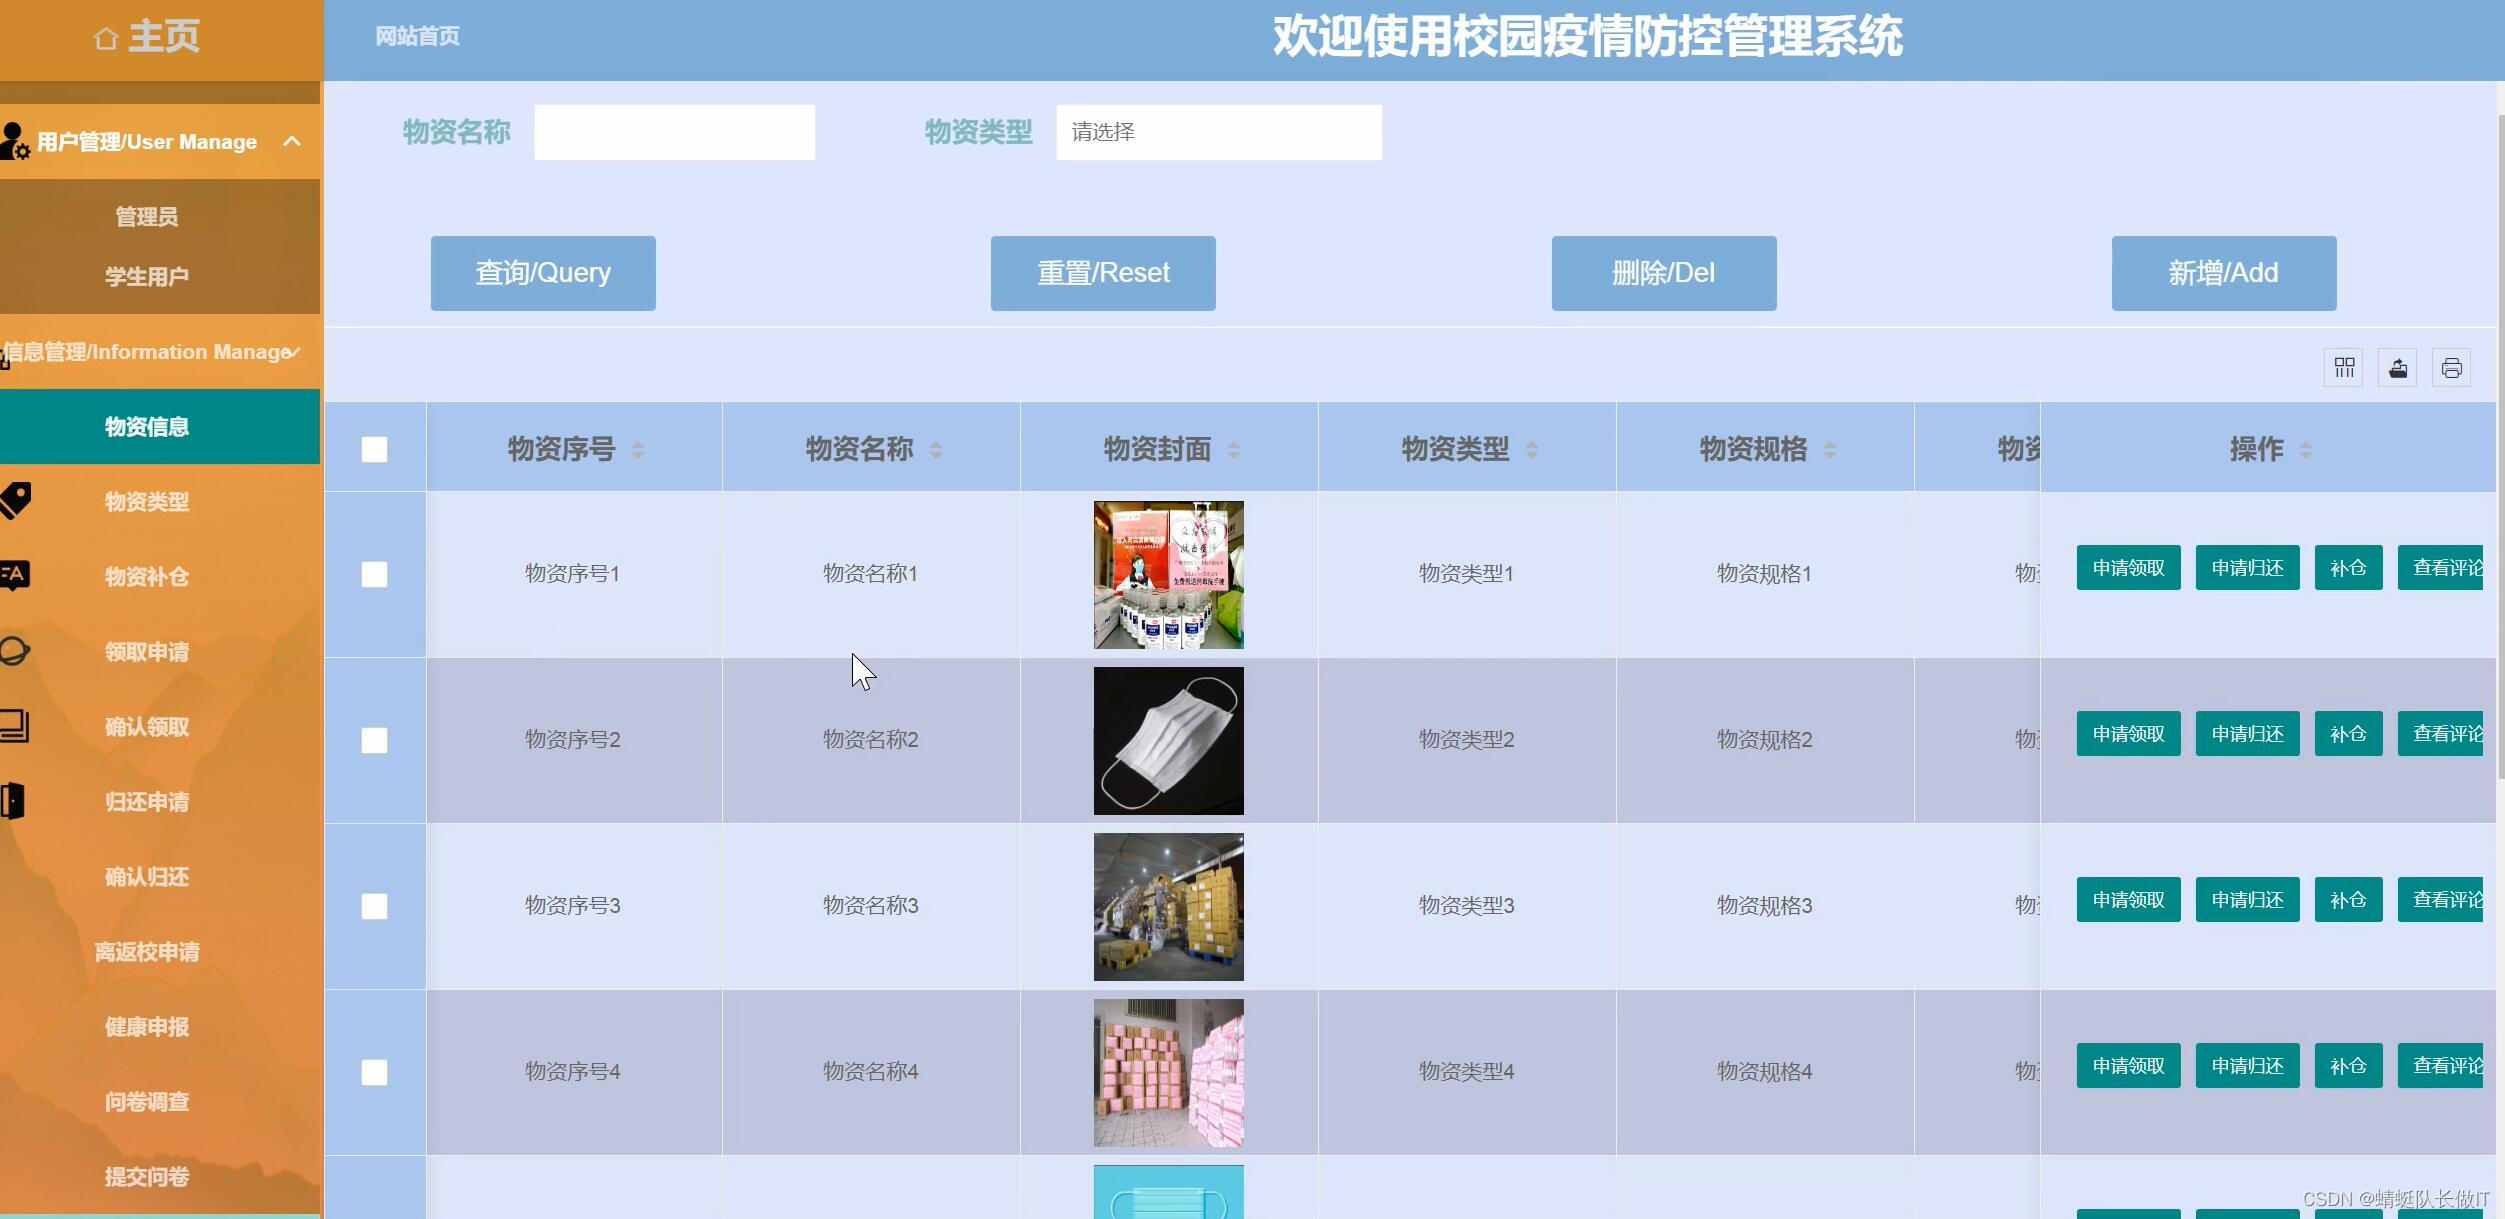
Task: Click the sort arrows on 物资序号 column
Action: coord(638,450)
